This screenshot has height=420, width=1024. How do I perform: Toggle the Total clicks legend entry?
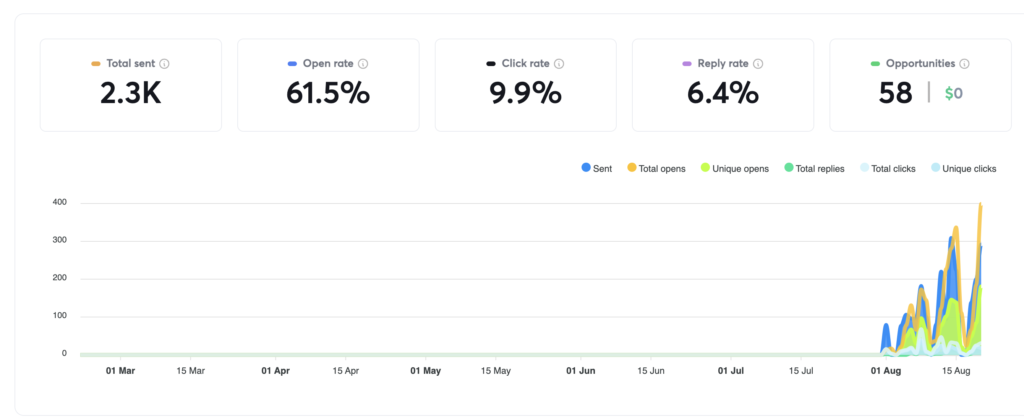pos(888,169)
